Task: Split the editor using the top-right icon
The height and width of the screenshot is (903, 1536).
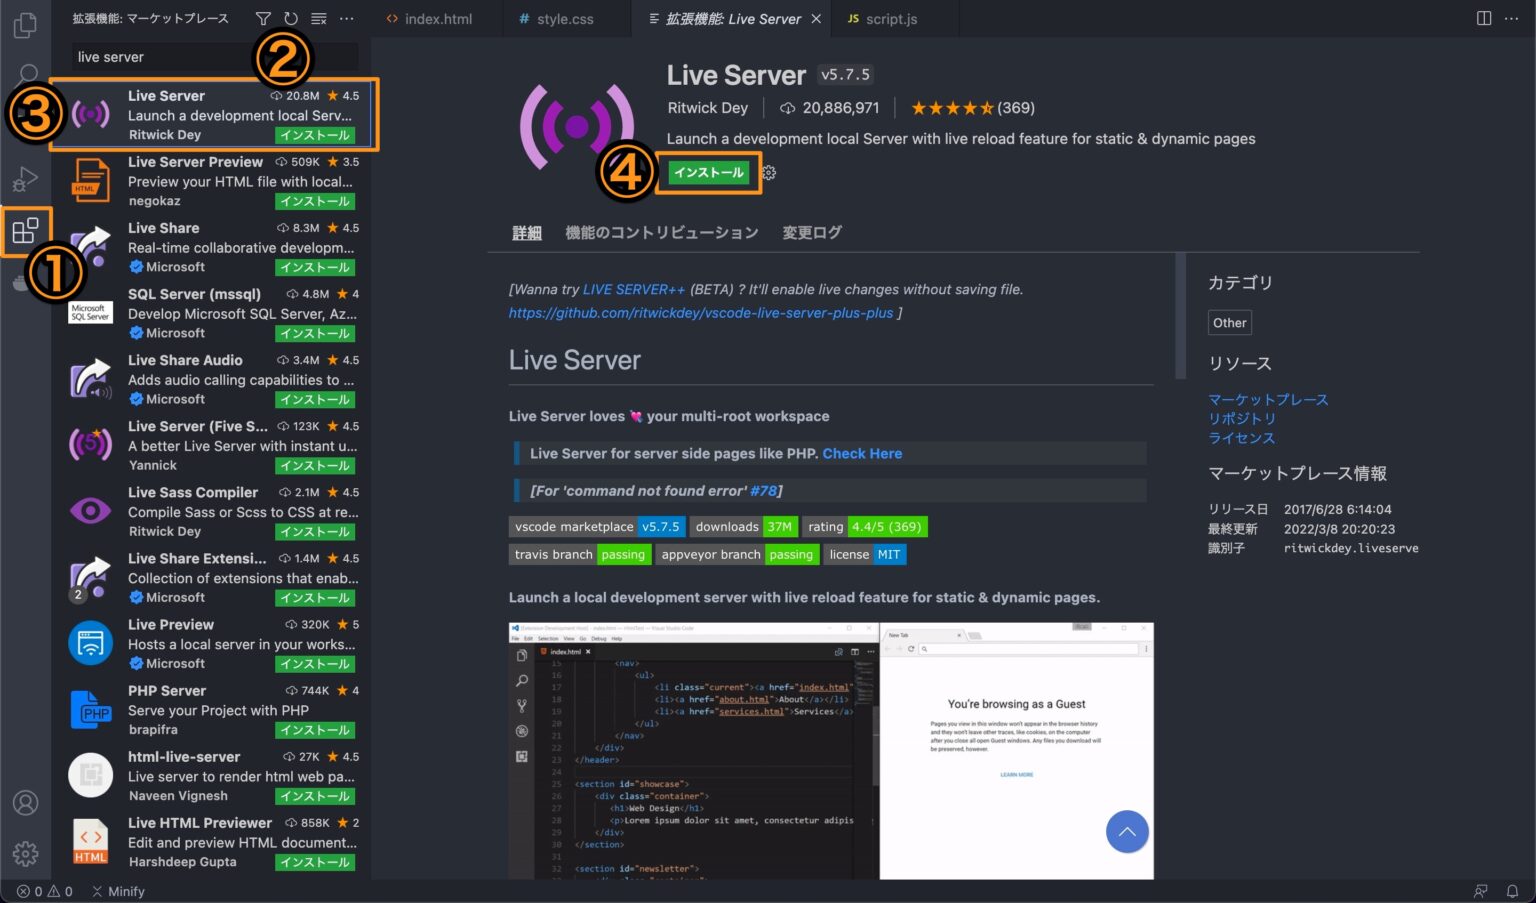Action: tap(1482, 18)
